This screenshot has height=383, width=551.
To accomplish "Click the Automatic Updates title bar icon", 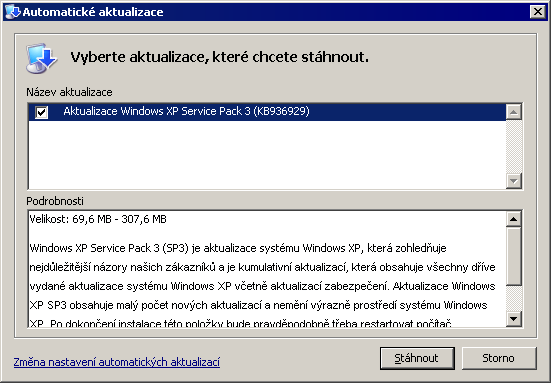I will point(13,12).
